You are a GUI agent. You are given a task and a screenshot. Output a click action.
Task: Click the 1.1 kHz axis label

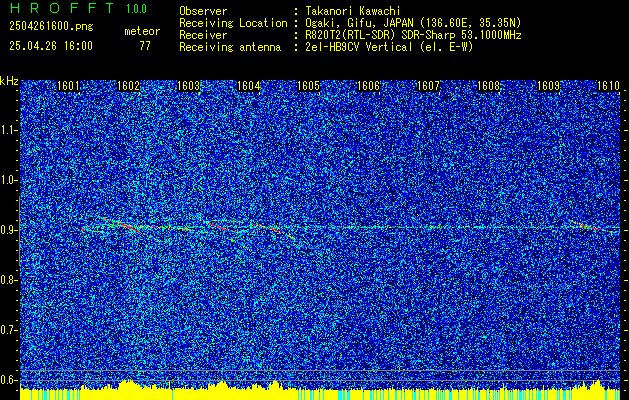(x=8, y=130)
